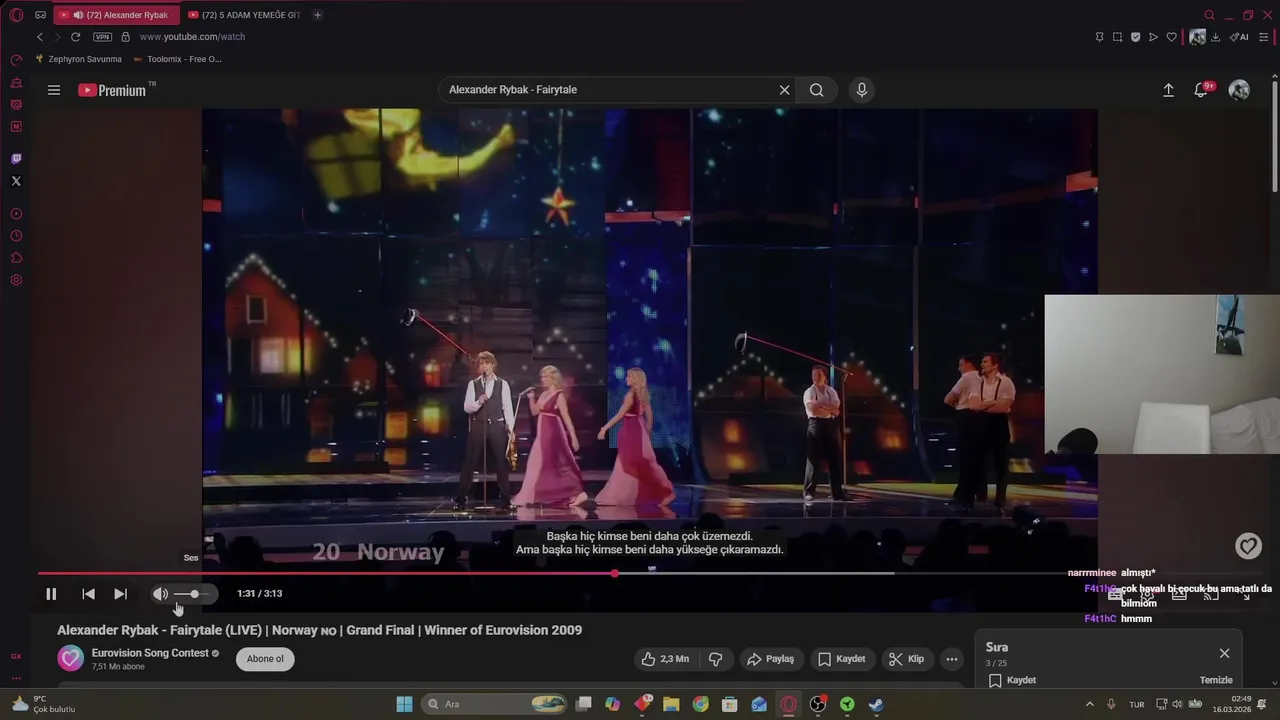Adjust the video volume slider
1280x720 pixels.
pos(194,594)
